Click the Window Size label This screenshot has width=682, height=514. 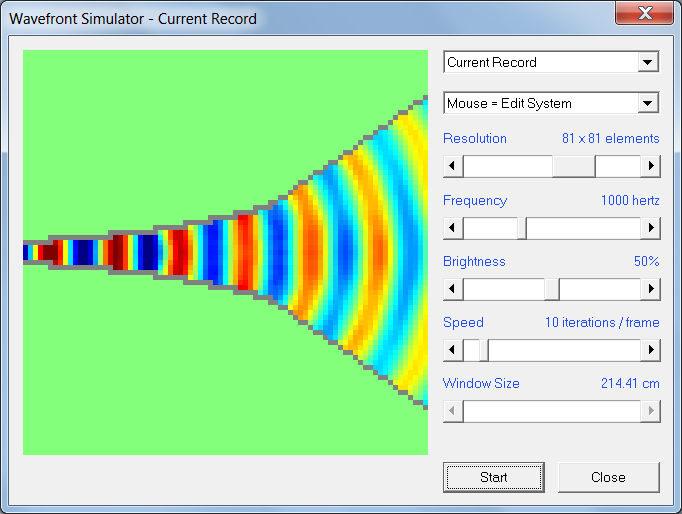coord(481,384)
